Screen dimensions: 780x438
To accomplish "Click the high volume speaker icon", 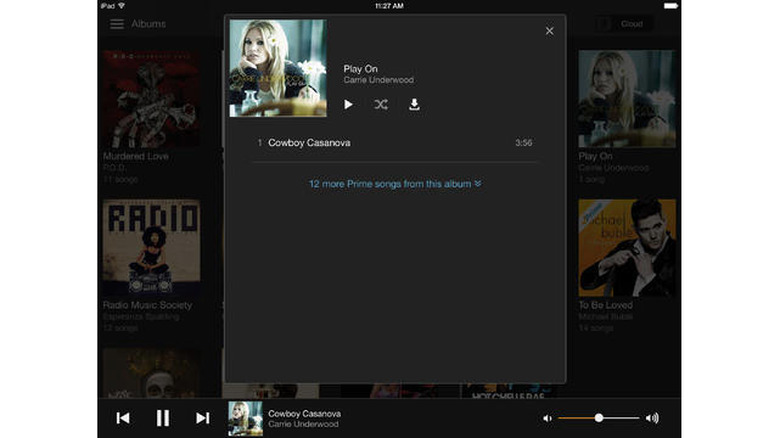I will (x=652, y=418).
